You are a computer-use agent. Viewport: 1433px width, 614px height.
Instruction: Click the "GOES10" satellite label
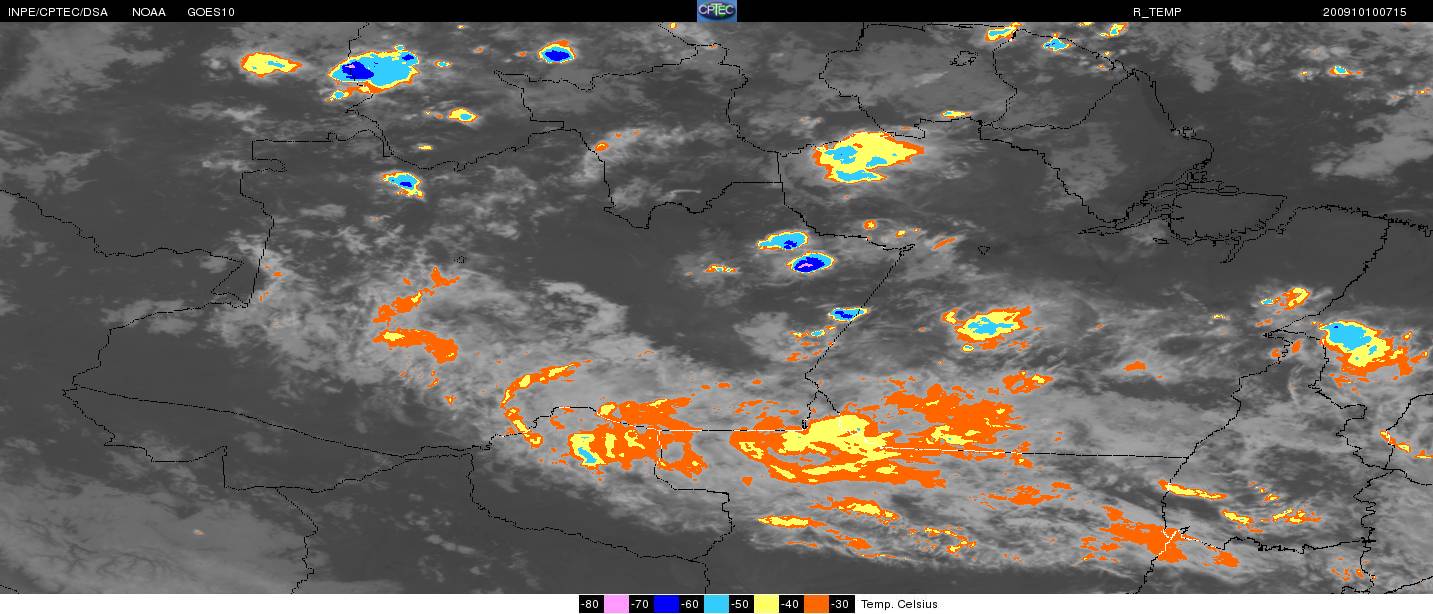(x=210, y=11)
